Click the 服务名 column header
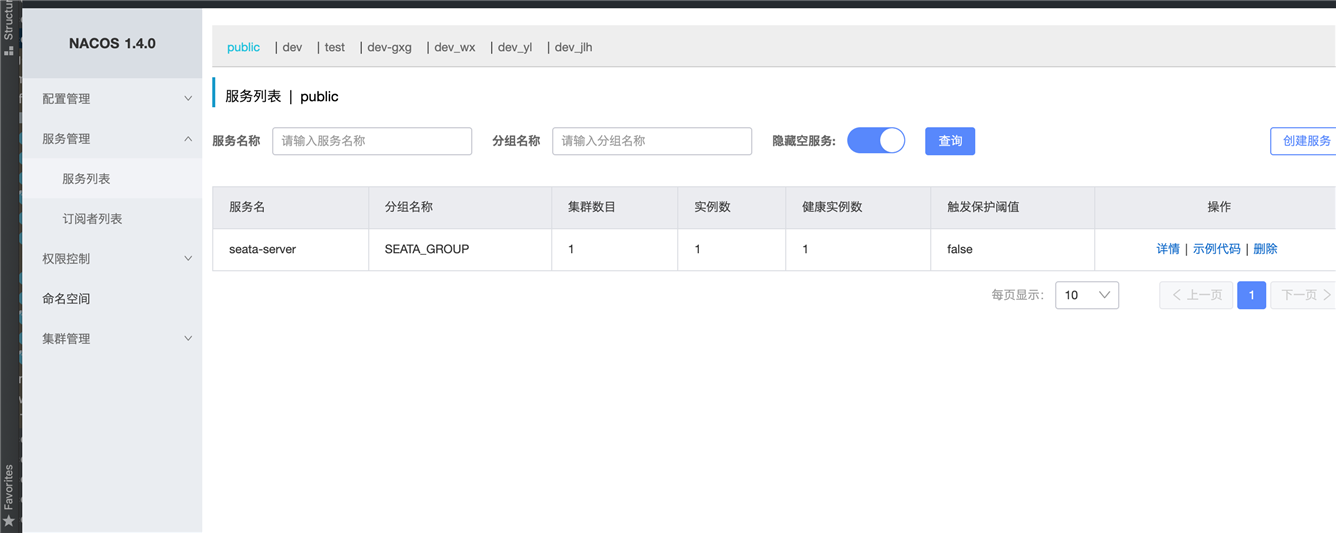Image resolution: width=1336 pixels, height=533 pixels. pos(291,207)
